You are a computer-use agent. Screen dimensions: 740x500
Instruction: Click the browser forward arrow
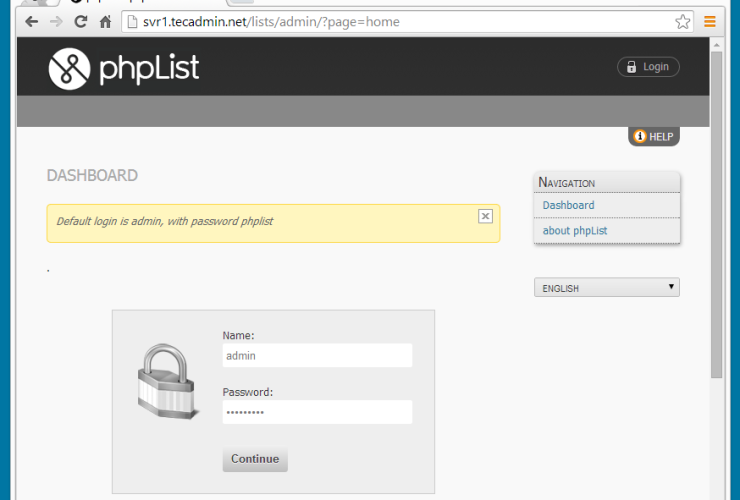(x=56, y=21)
